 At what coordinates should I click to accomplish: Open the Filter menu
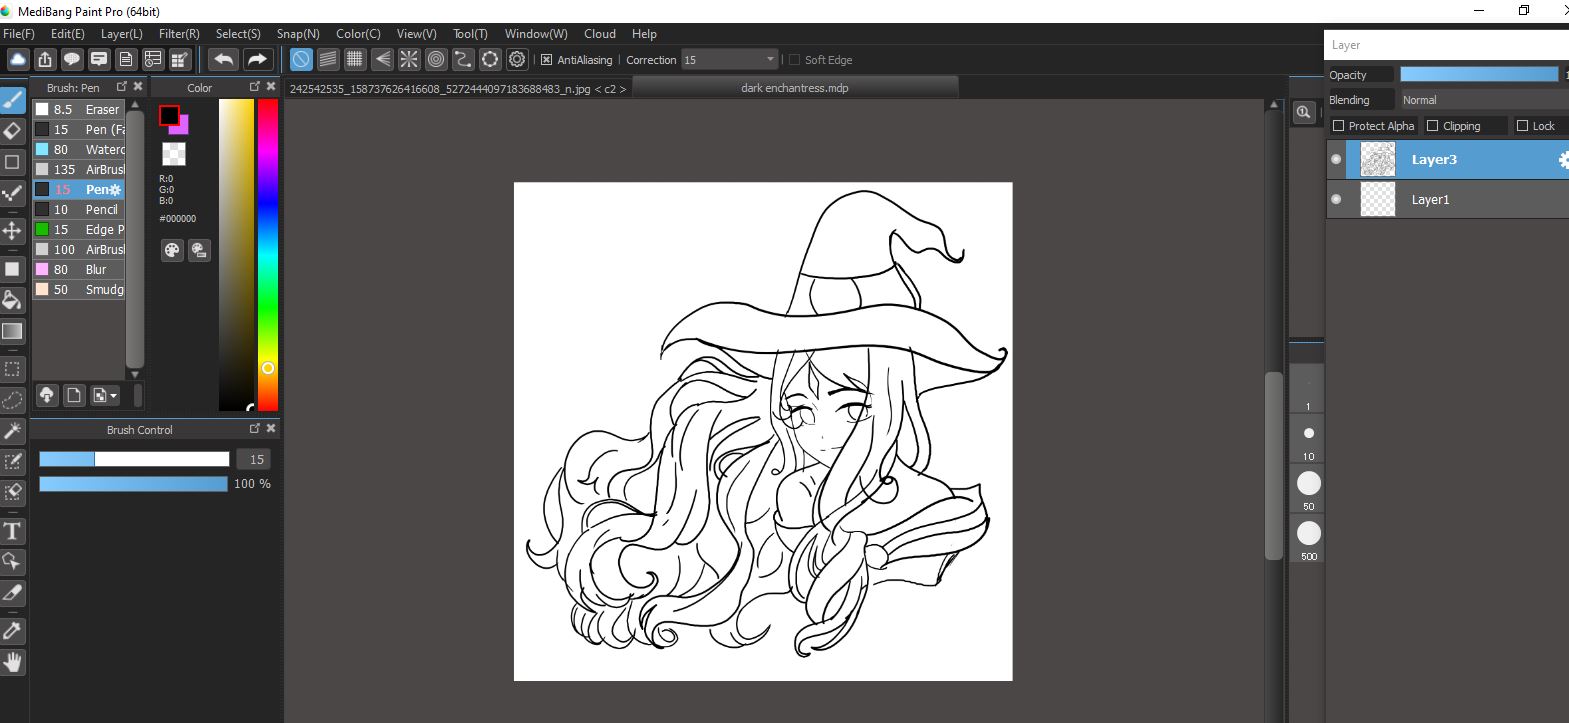179,34
